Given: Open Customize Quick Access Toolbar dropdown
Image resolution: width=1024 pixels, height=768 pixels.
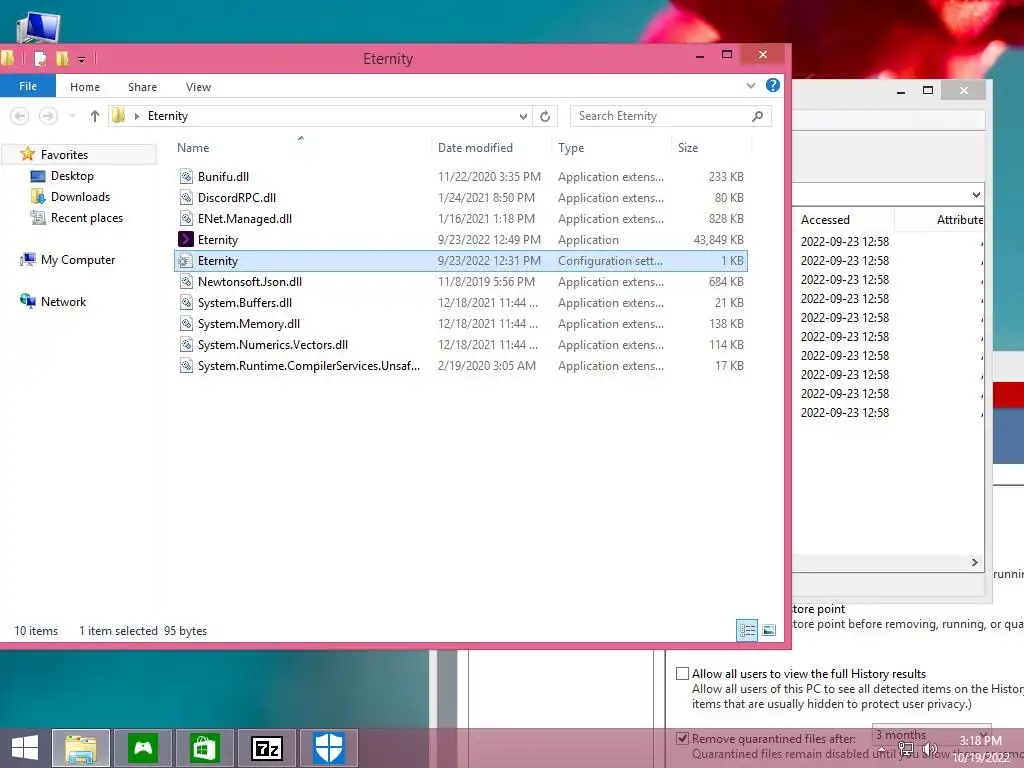Looking at the screenshot, I should coord(81,59).
